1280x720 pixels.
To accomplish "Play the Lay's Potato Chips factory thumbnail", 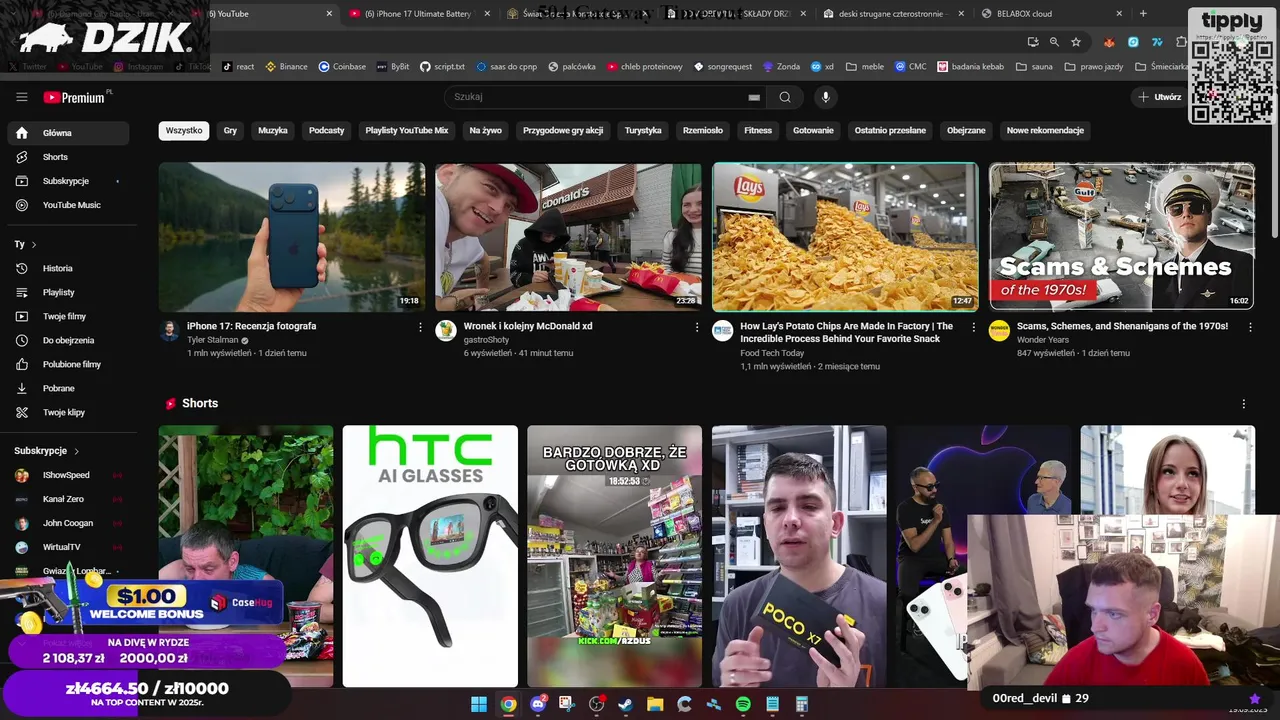I will (845, 237).
